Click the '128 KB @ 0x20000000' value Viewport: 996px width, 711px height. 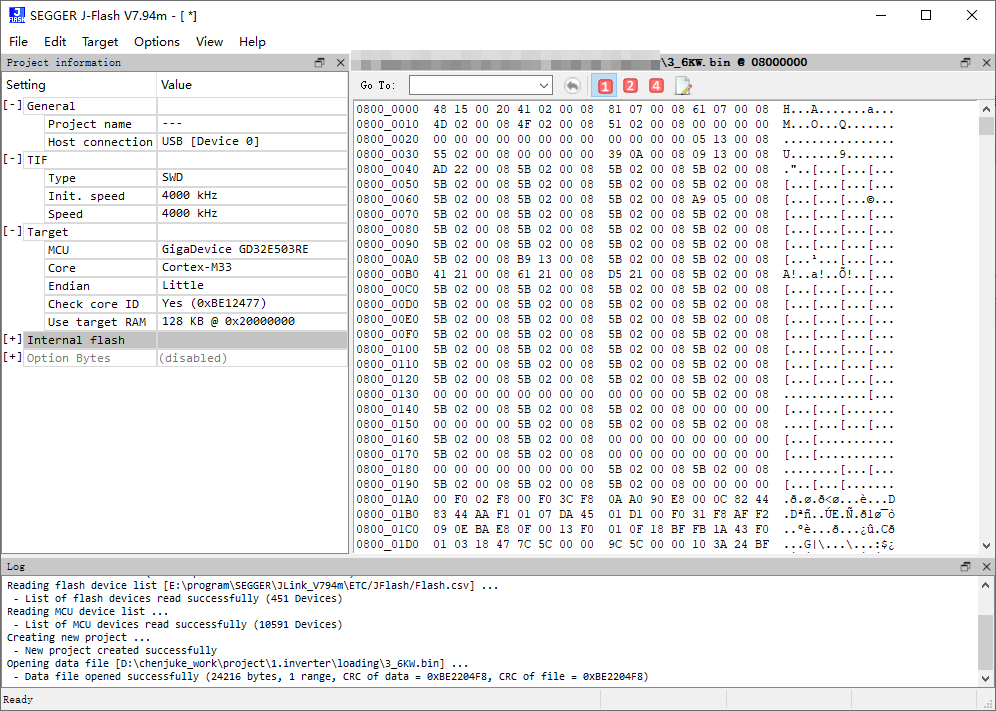228,321
